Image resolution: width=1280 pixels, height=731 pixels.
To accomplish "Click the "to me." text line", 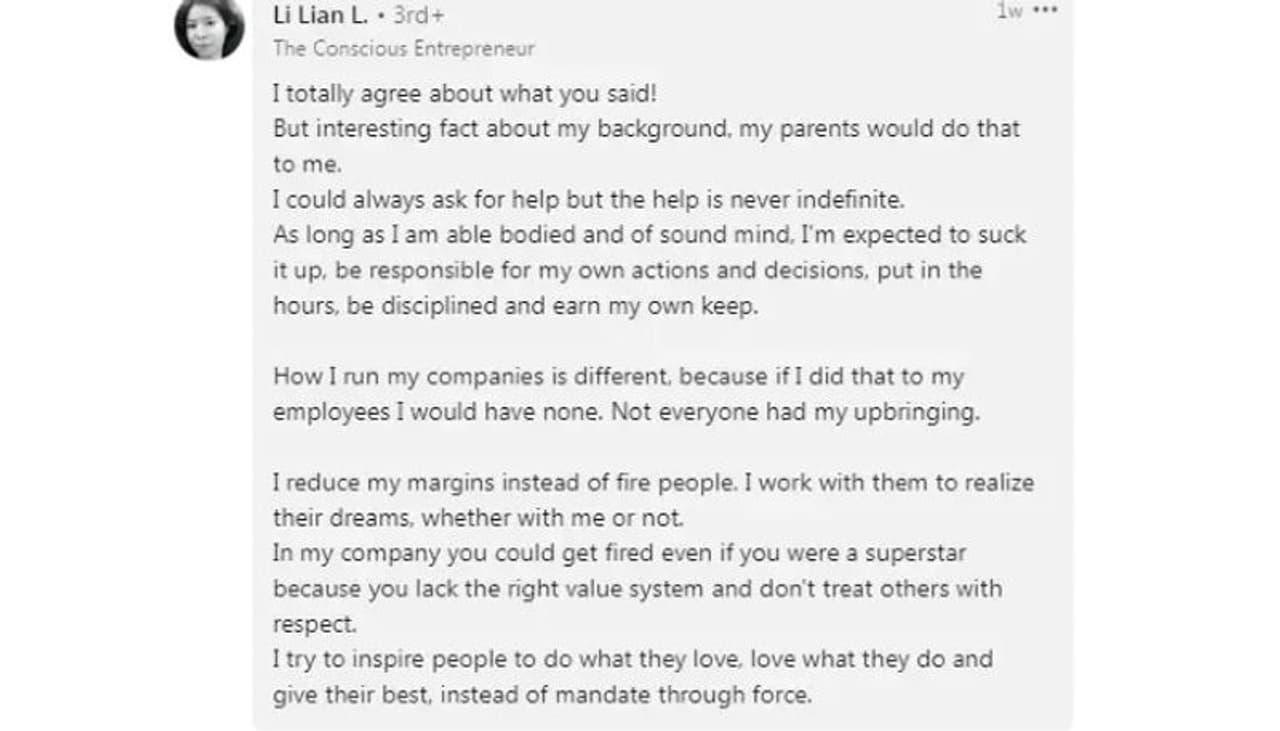I will tap(307, 165).
